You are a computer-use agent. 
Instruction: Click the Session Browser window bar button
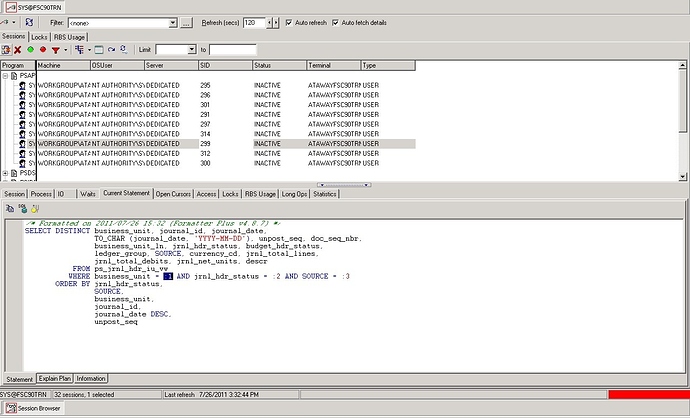click(33, 408)
